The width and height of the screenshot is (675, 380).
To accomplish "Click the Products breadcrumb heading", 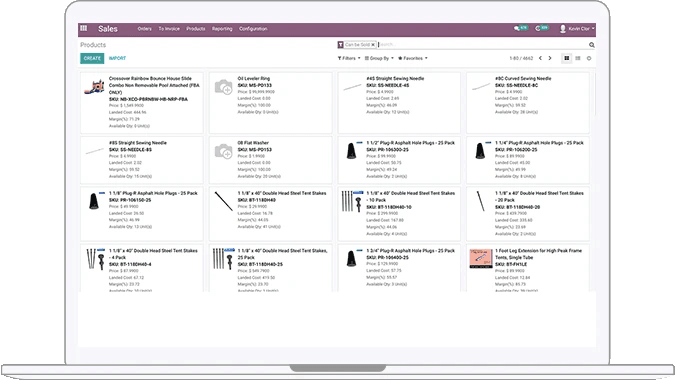I will [x=93, y=45].
